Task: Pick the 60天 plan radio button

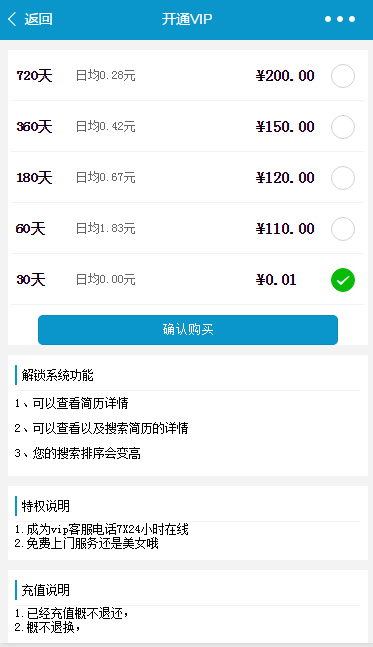Action: (x=343, y=229)
